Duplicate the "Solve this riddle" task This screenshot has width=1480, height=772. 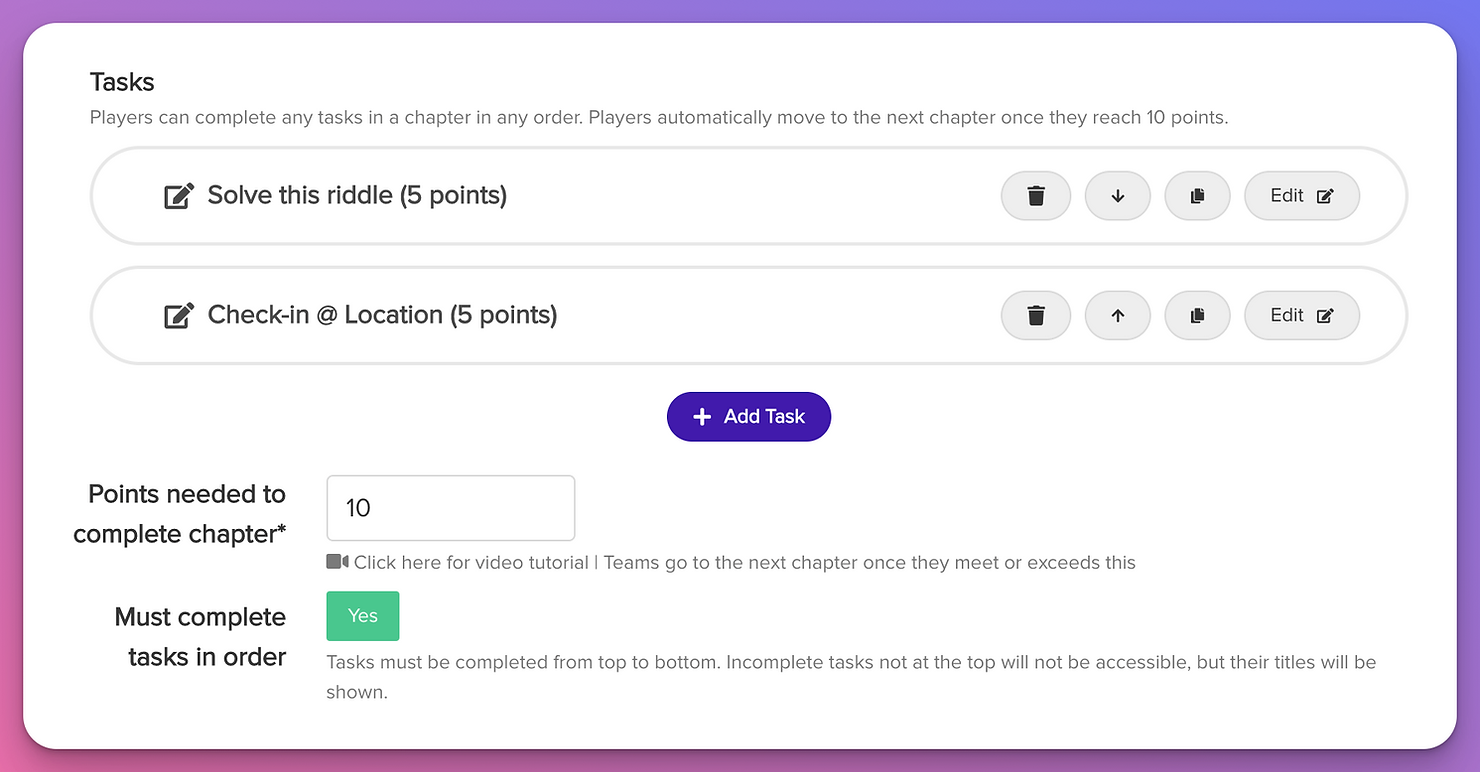pyautogui.click(x=1197, y=195)
